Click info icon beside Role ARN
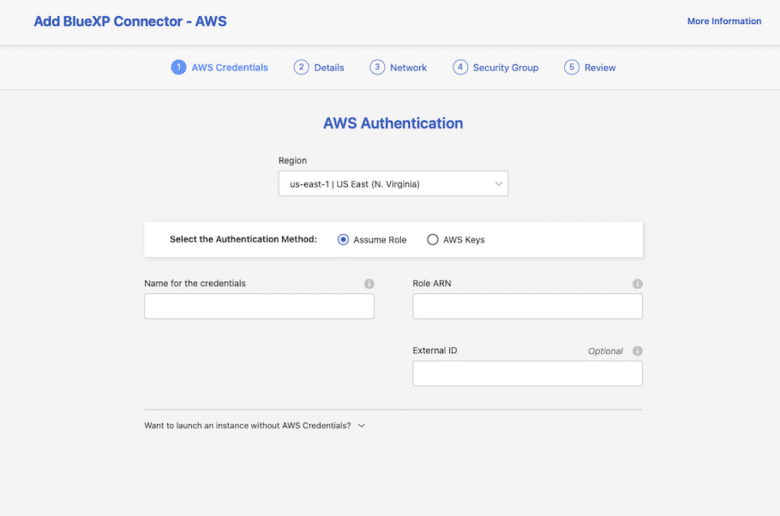 click(x=637, y=284)
